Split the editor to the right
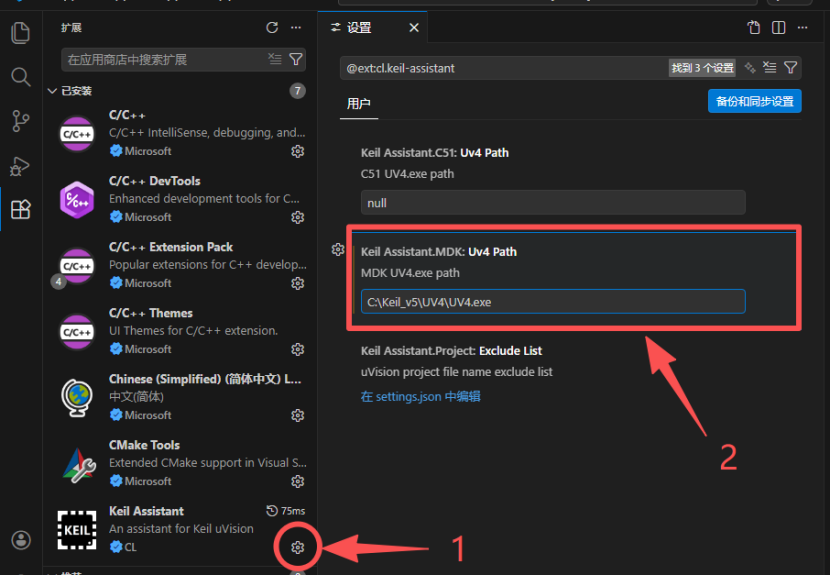Viewport: 831px width, 575px height. pos(778,28)
